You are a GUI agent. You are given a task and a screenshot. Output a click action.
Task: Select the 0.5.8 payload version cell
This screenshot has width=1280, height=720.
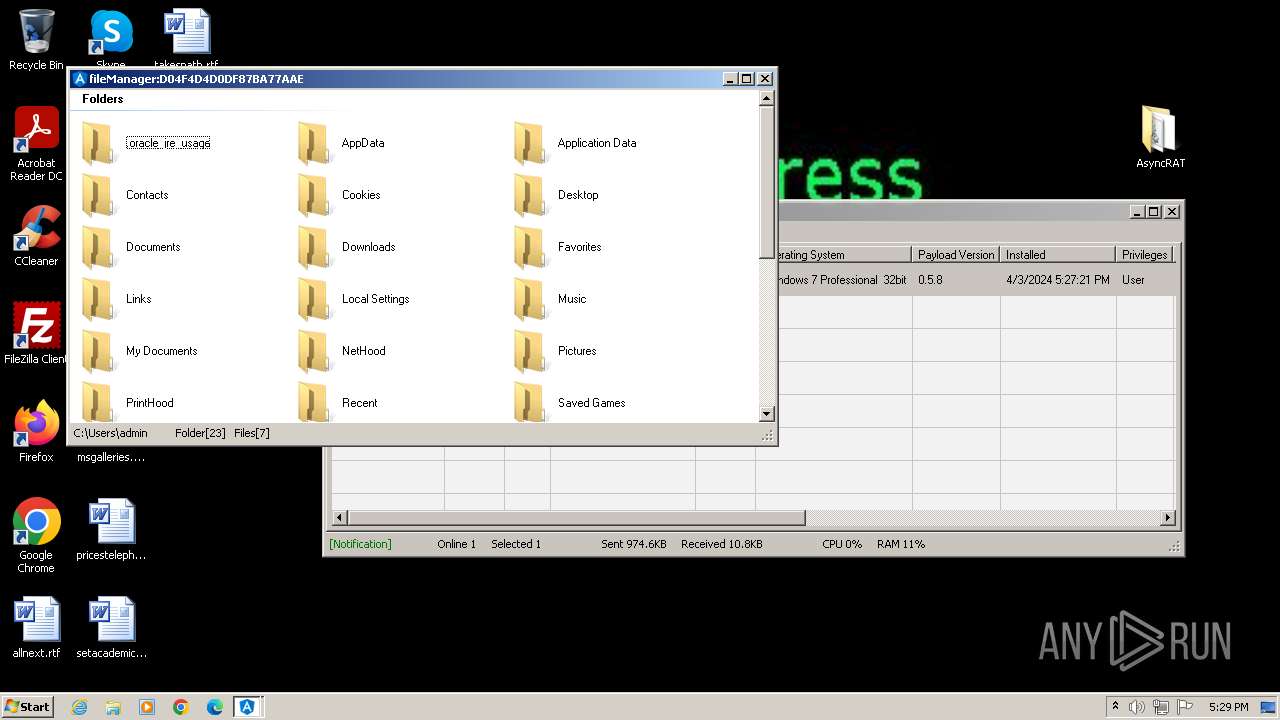(x=930, y=280)
